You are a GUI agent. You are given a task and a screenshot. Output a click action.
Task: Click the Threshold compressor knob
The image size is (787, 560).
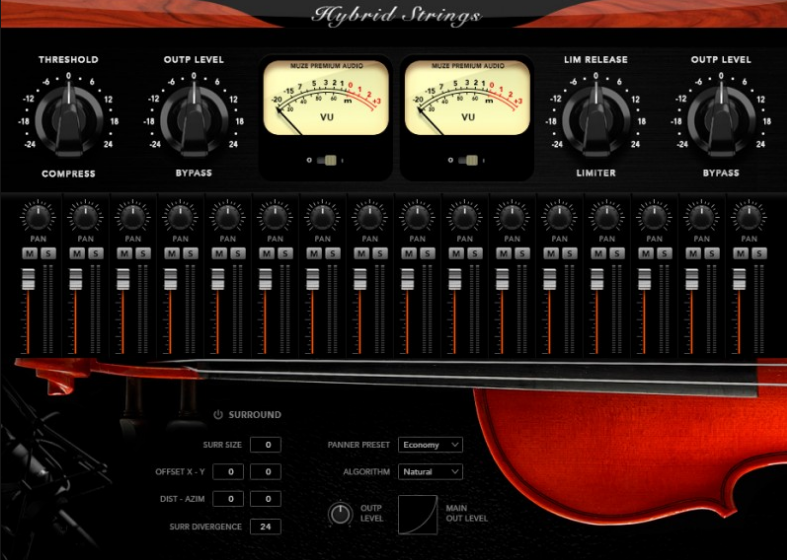point(68,118)
